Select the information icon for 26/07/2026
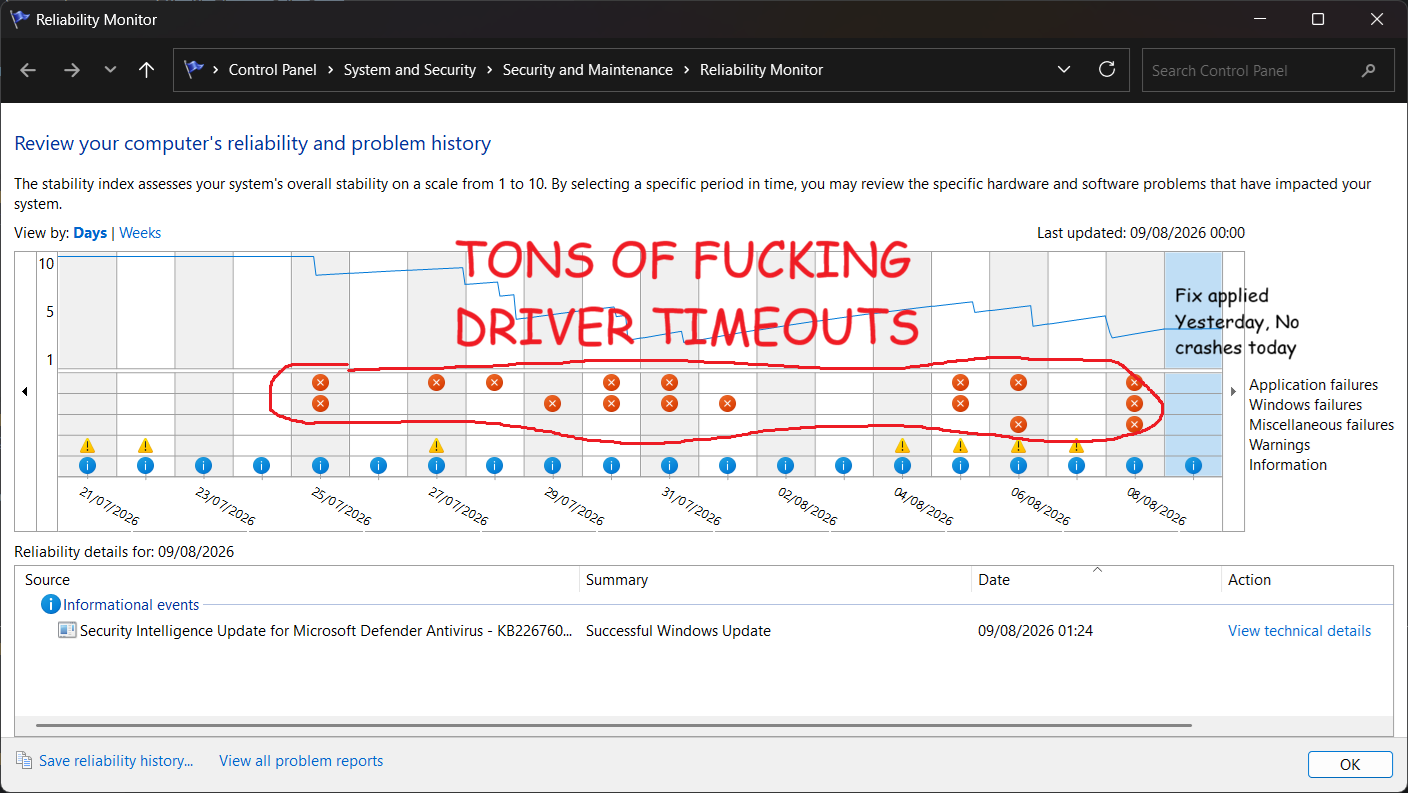The width and height of the screenshot is (1408, 793). point(378,465)
